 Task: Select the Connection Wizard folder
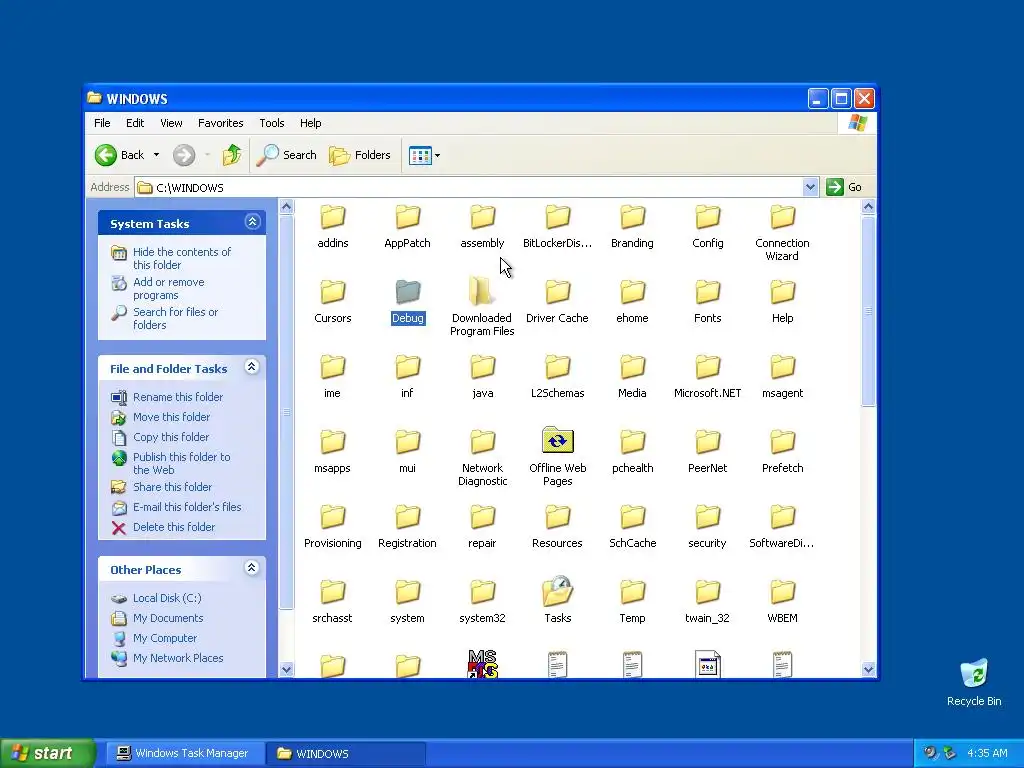(782, 233)
